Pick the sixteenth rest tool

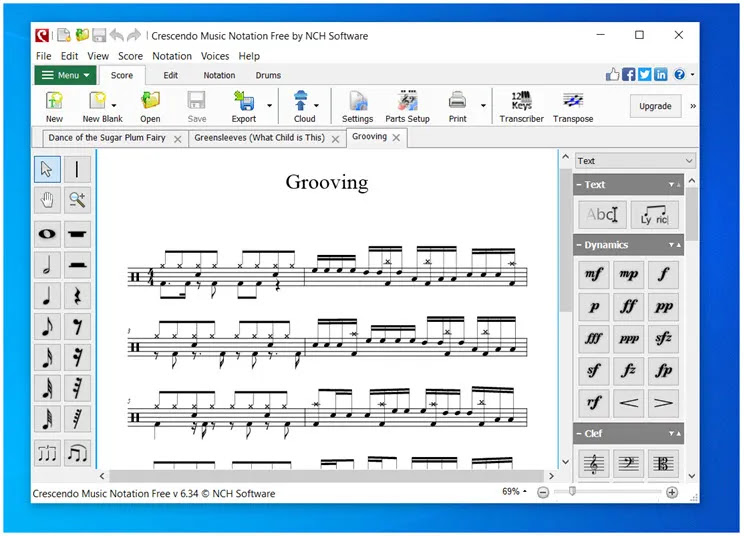pyautogui.click(x=77, y=358)
